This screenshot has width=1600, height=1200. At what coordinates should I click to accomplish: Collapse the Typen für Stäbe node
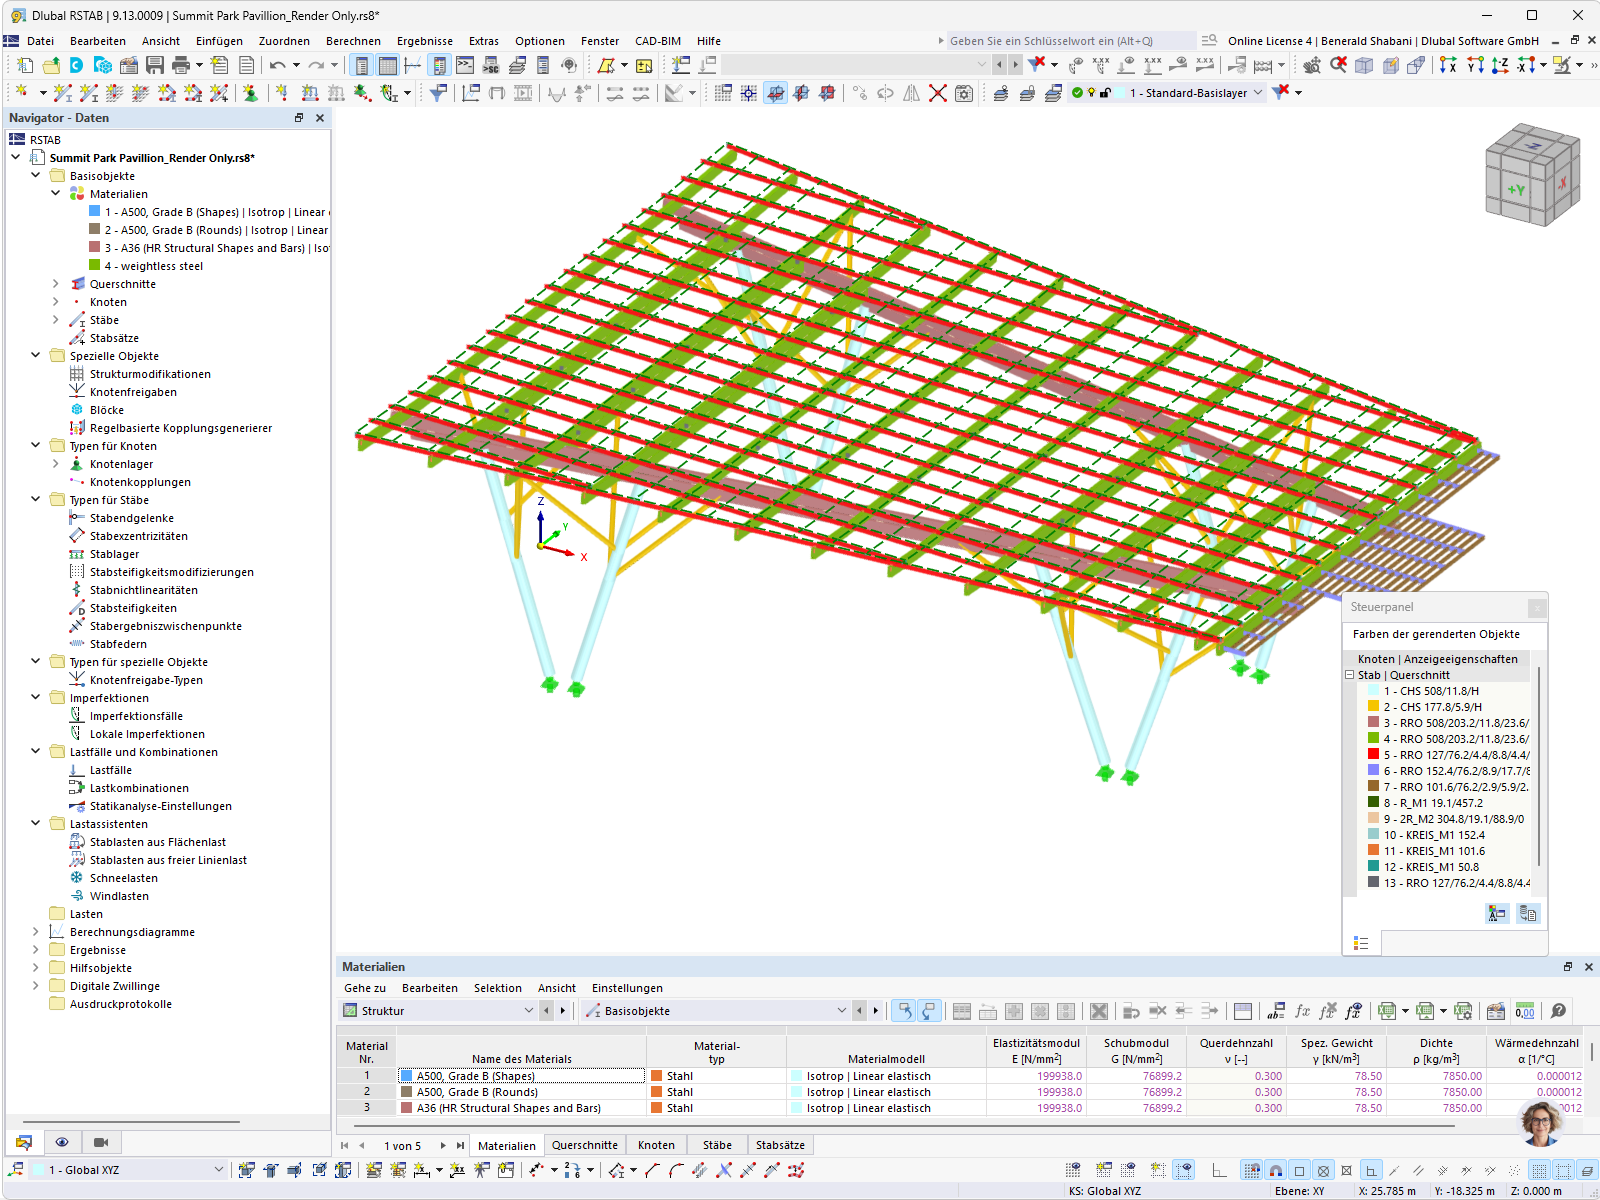[x=36, y=499]
